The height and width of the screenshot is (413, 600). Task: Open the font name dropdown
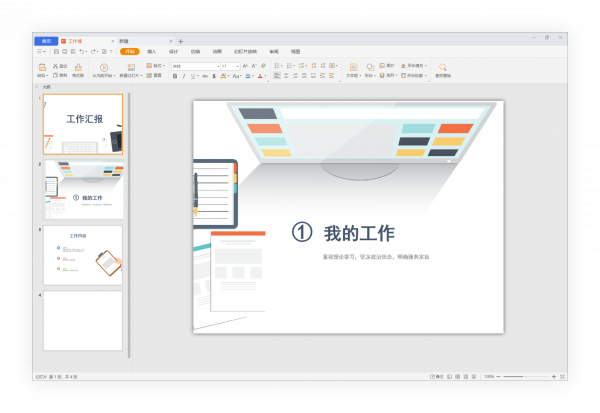pos(218,66)
